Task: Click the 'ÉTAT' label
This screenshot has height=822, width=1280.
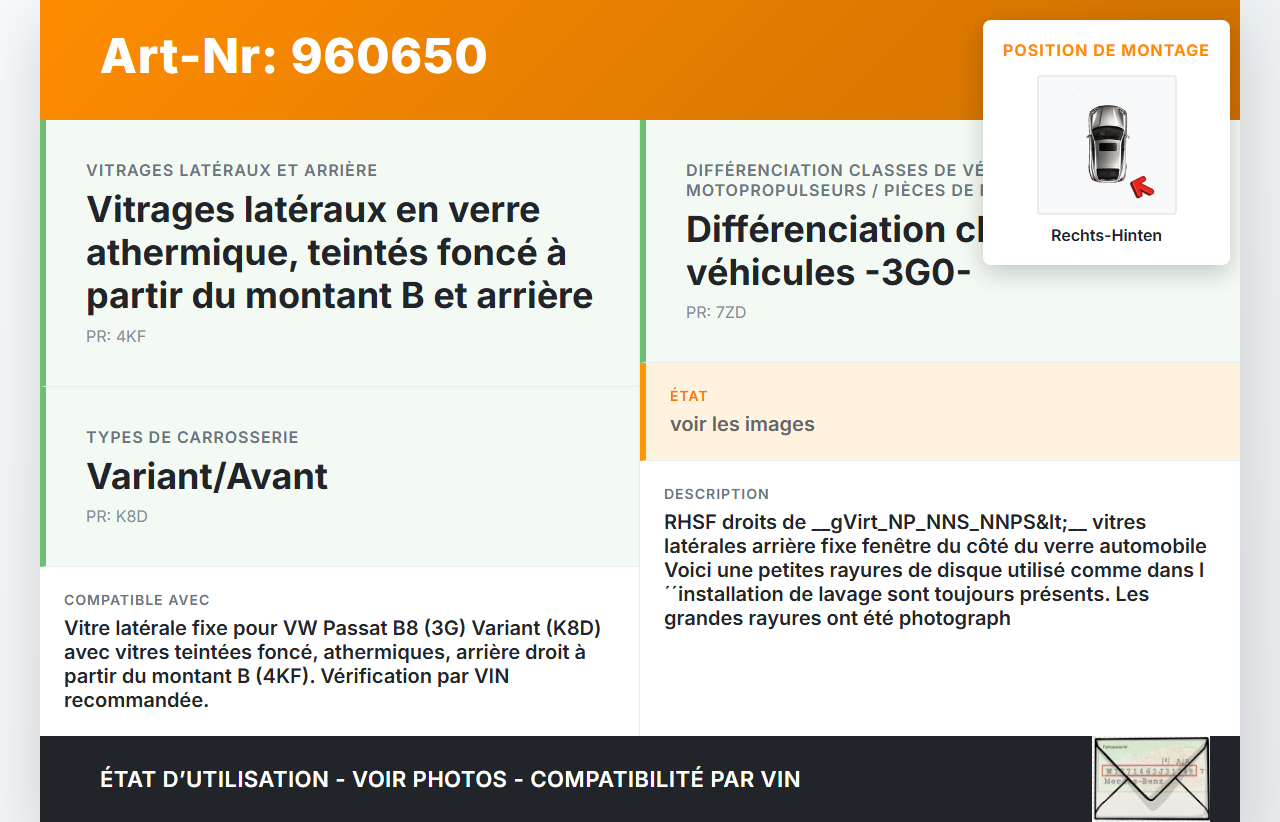Action: click(689, 396)
